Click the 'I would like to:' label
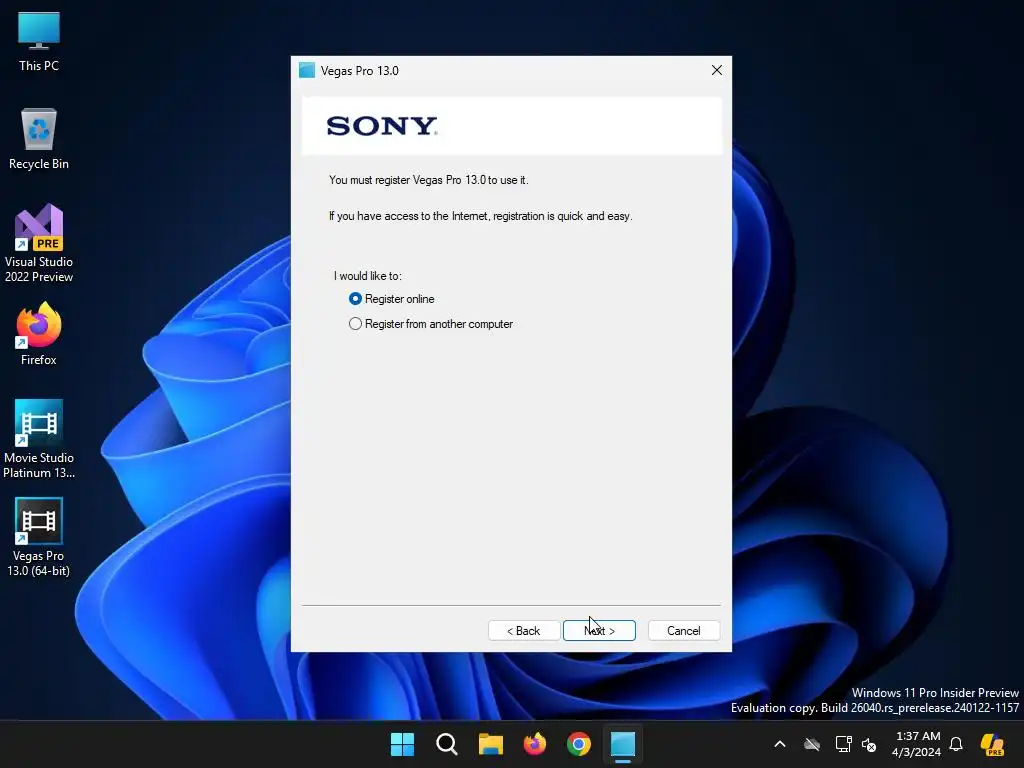 coord(368,276)
